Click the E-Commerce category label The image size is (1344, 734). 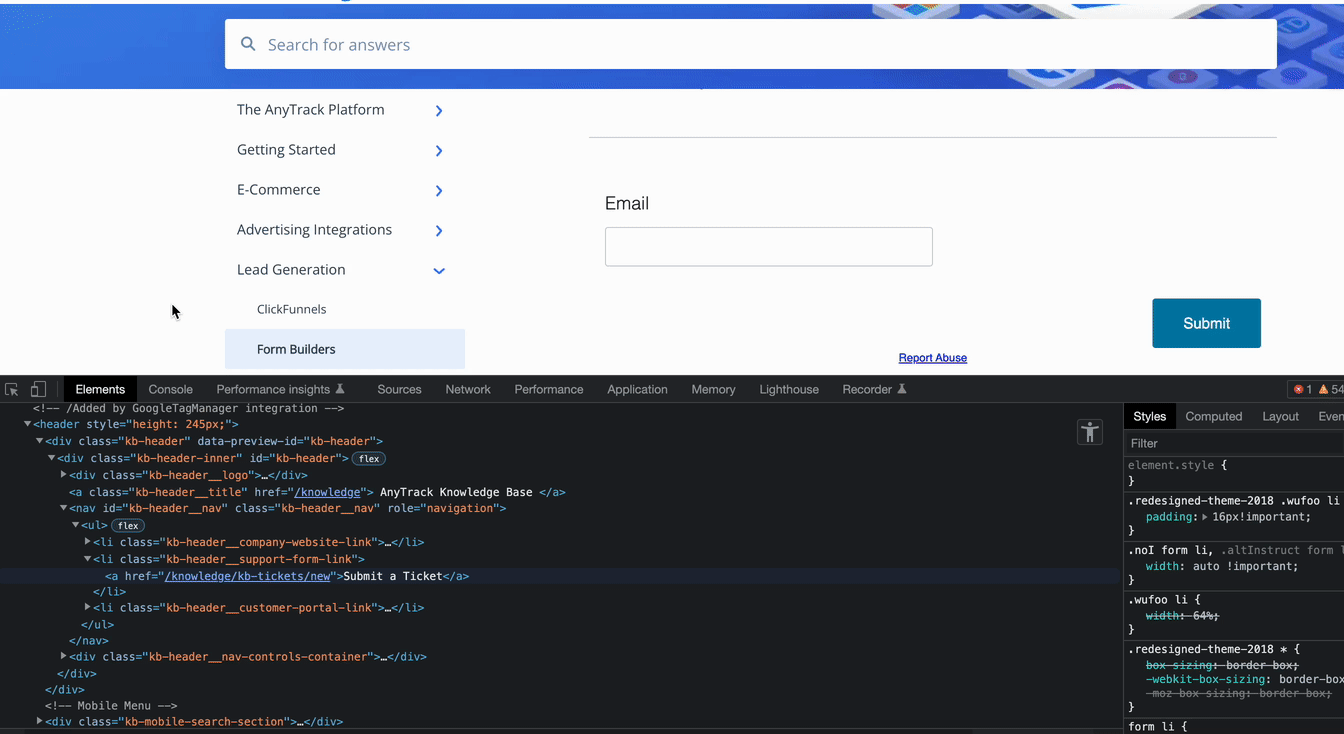279,189
